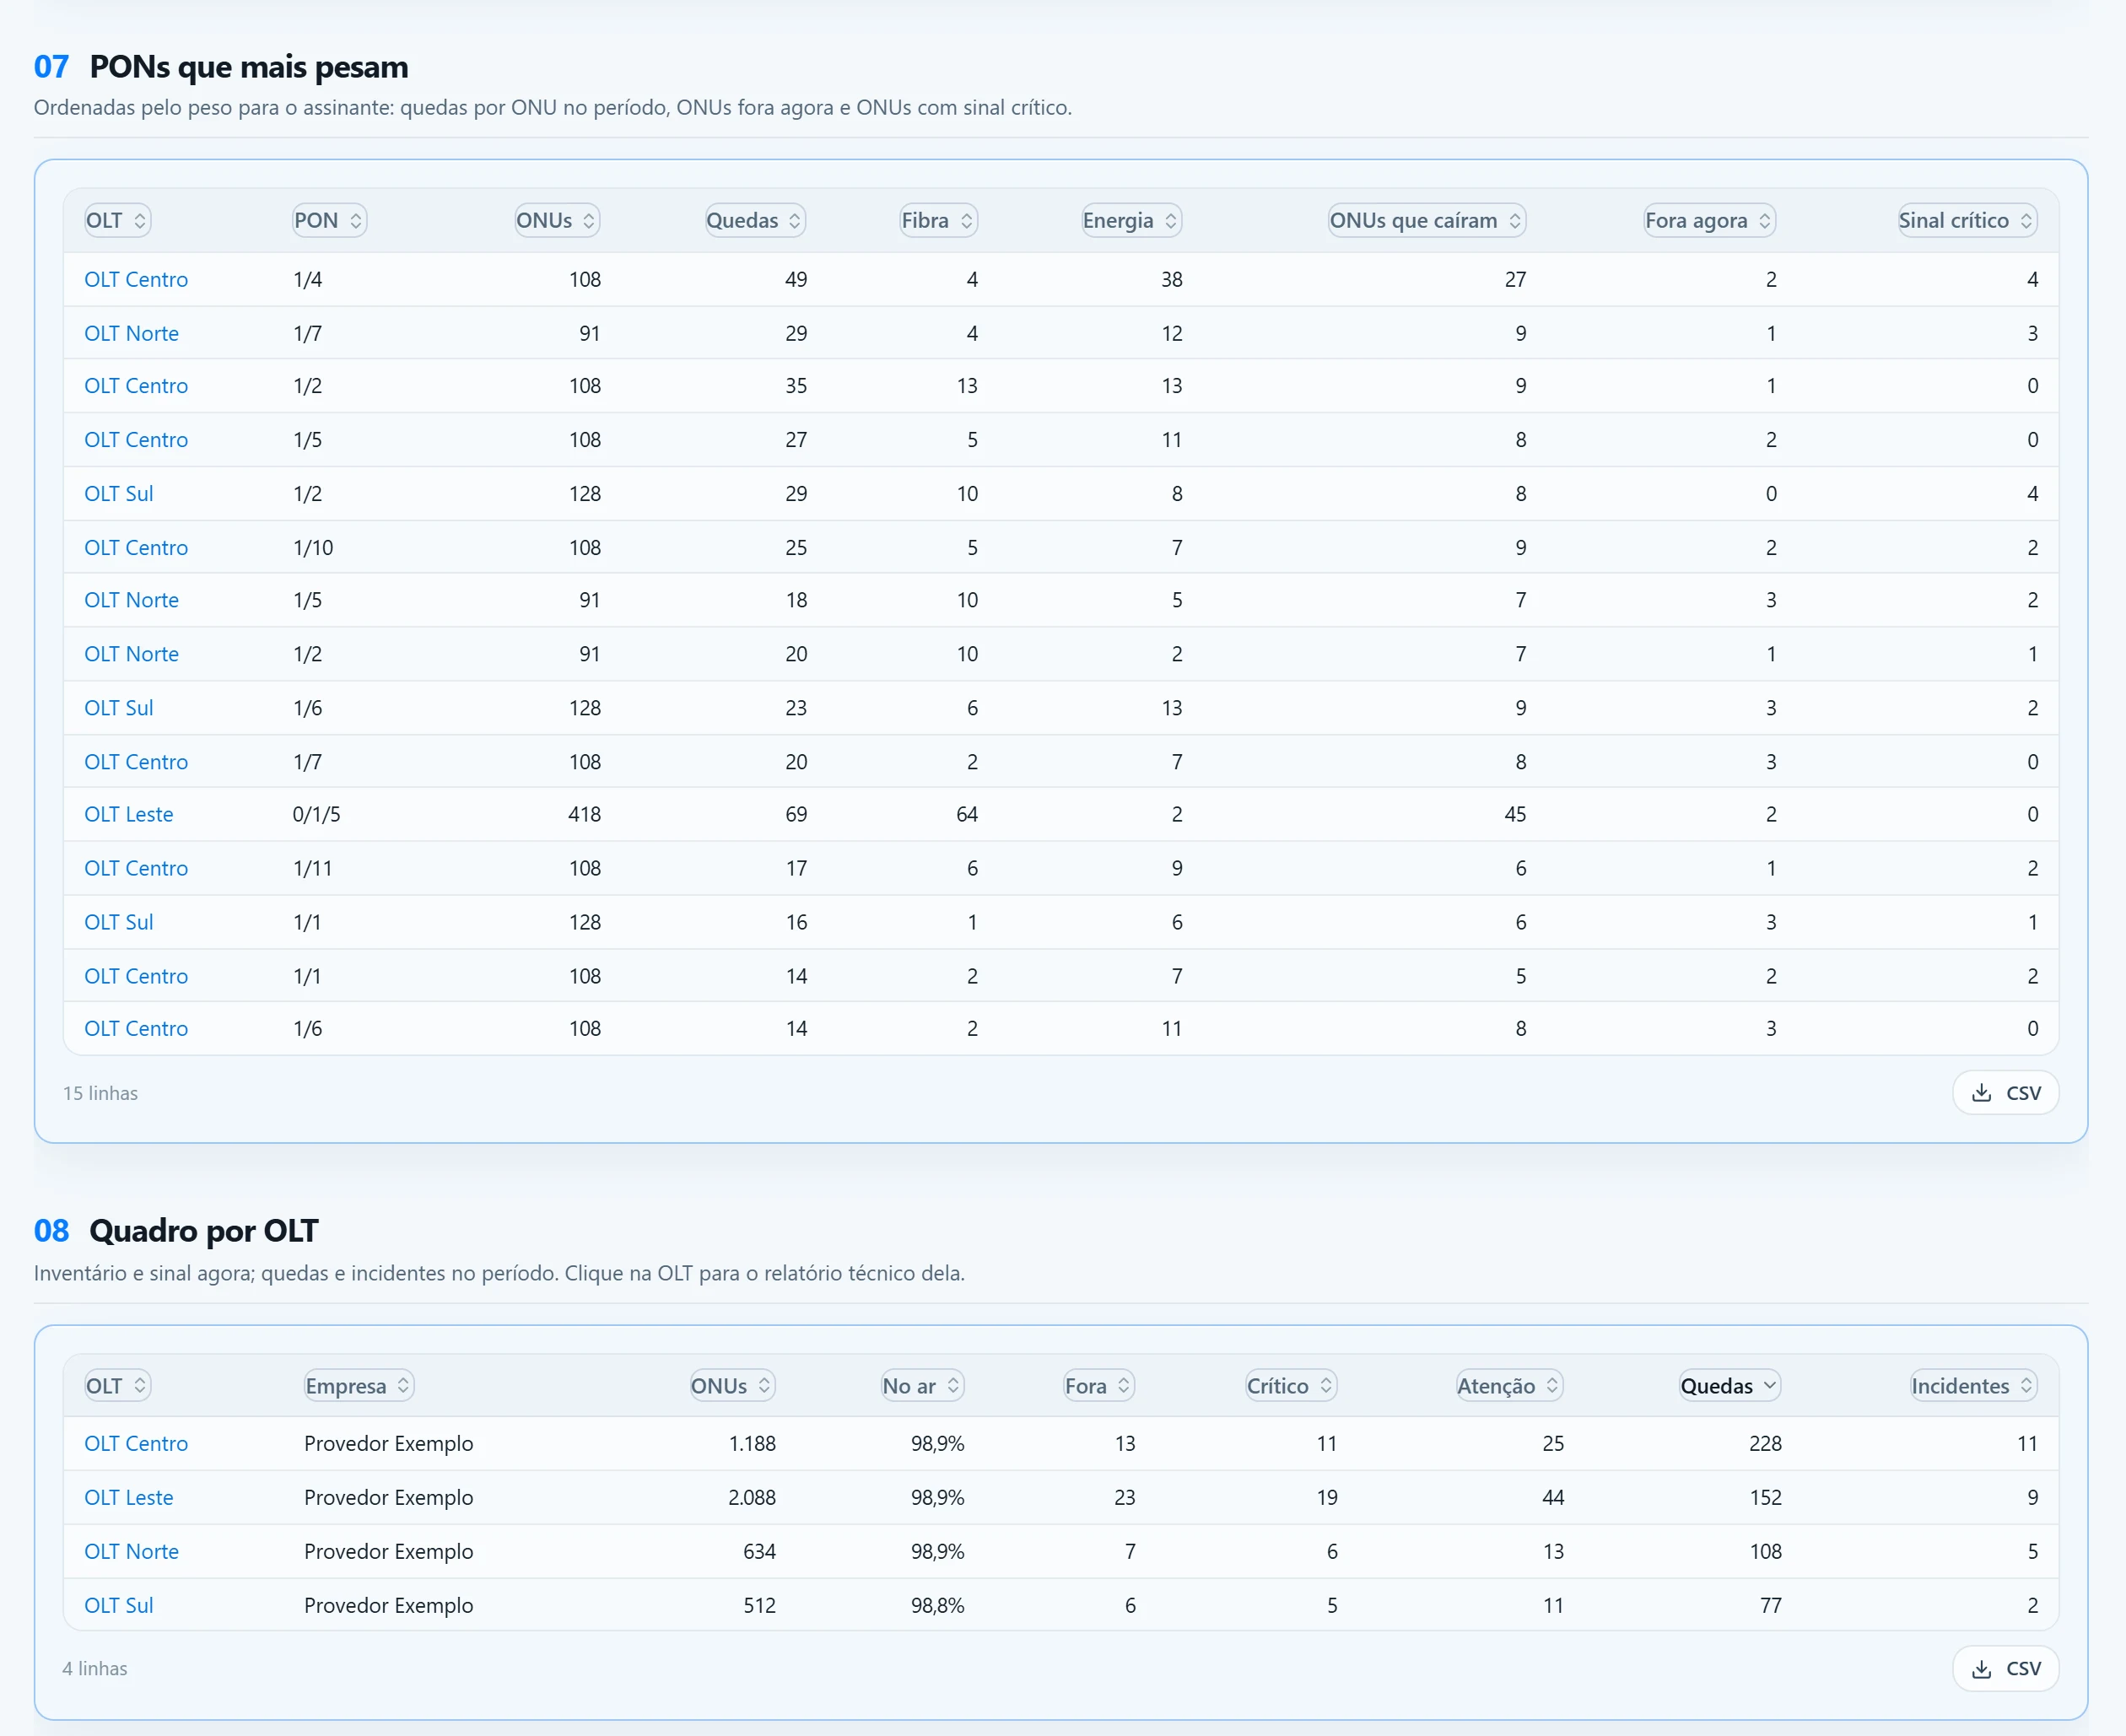Viewport: 2126px width, 1736px height.
Task: Sort PONs table by Quedas column
Action: 755,221
